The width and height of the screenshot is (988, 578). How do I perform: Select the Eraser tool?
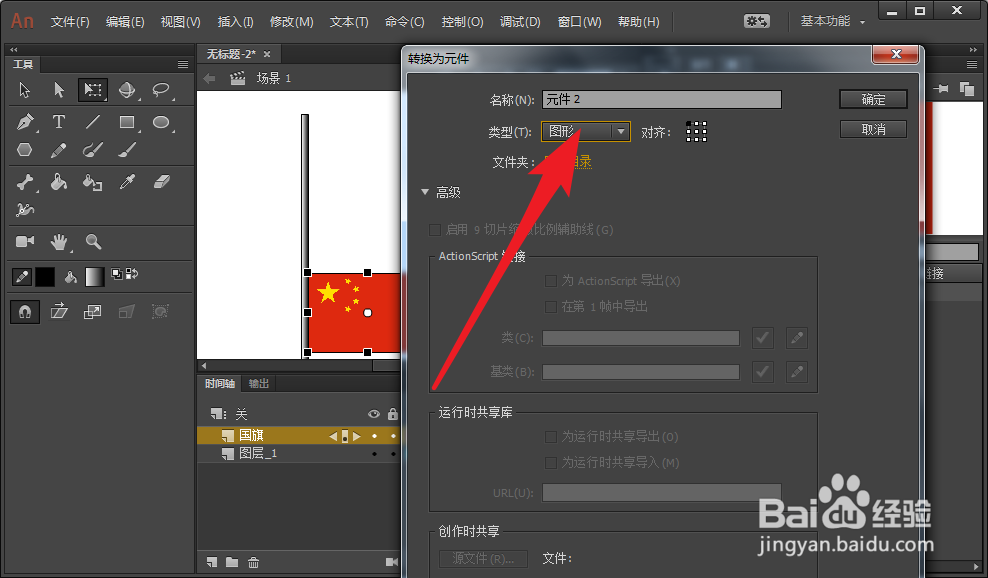[162, 182]
